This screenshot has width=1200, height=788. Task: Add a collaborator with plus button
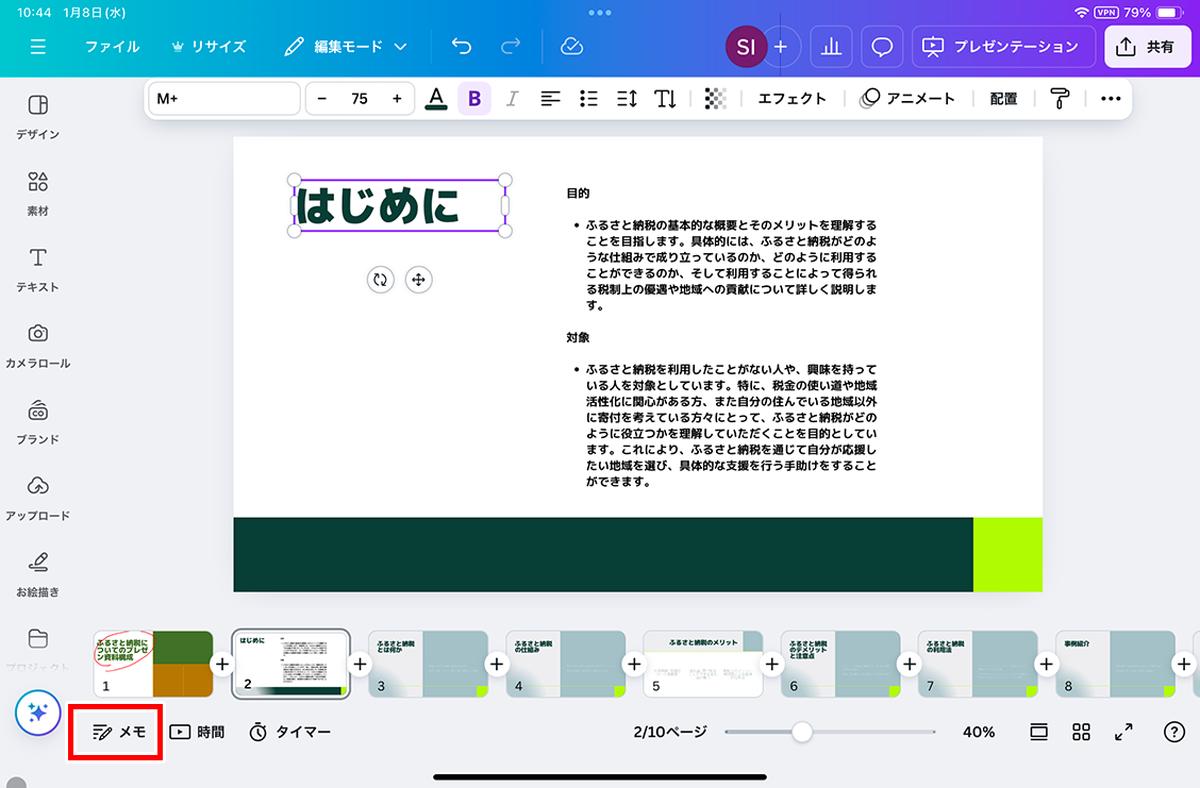pyautogui.click(x=781, y=47)
